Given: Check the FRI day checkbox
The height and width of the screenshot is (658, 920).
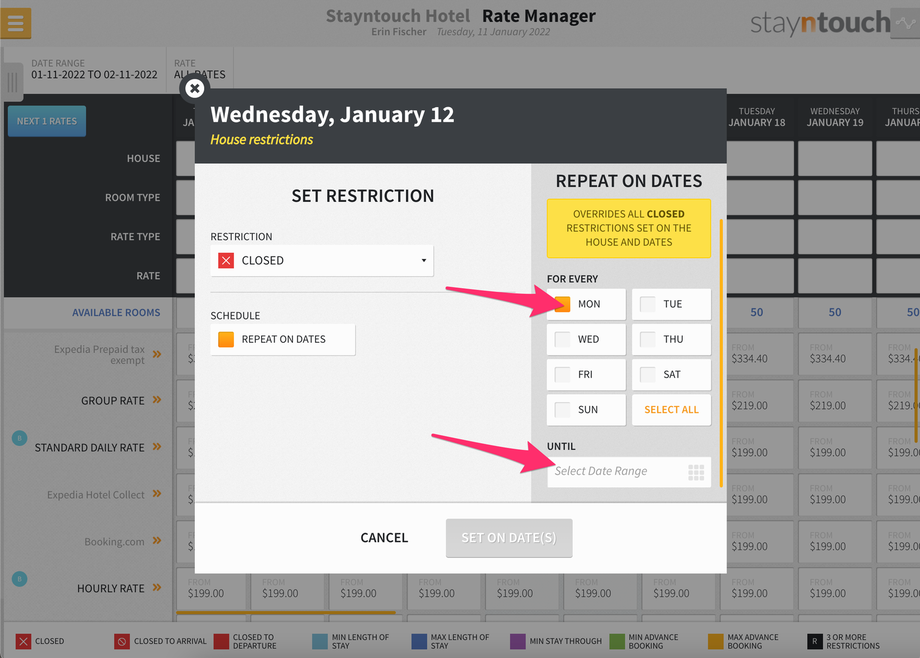Looking at the screenshot, I should pos(562,374).
